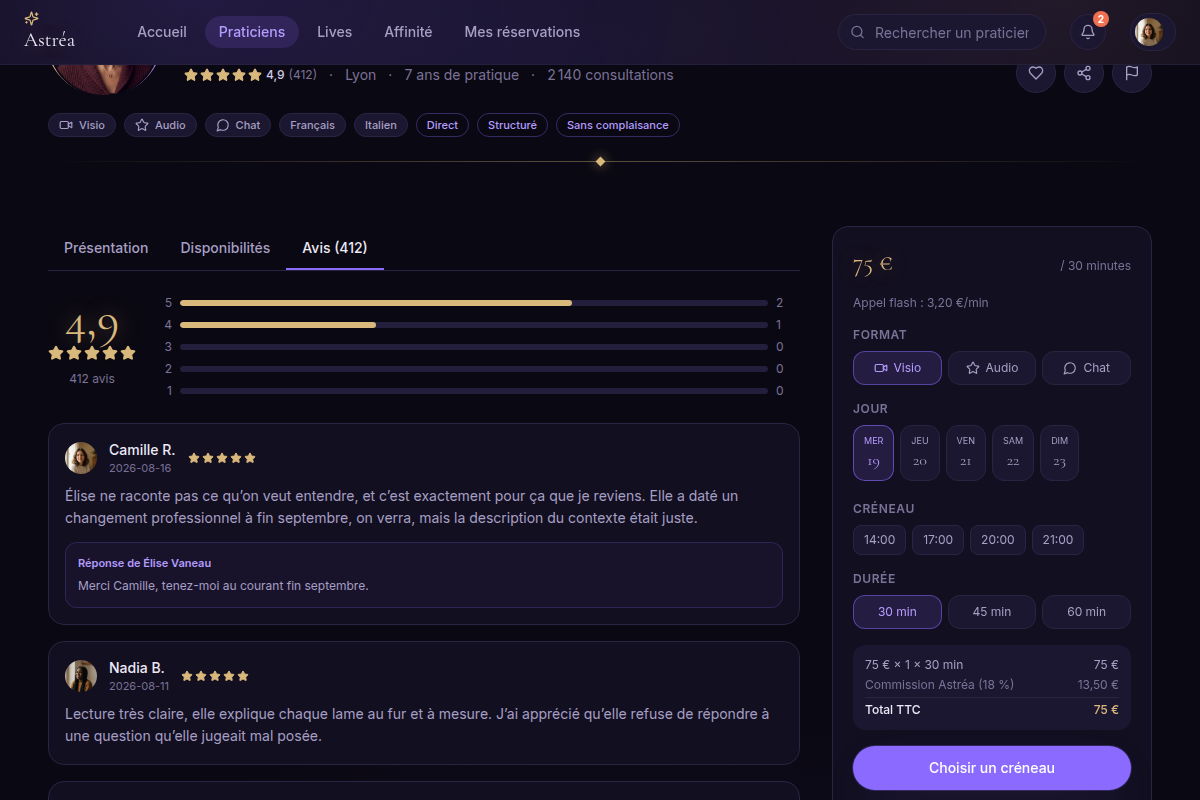Select Audio format in the booking panel

[x=992, y=368]
